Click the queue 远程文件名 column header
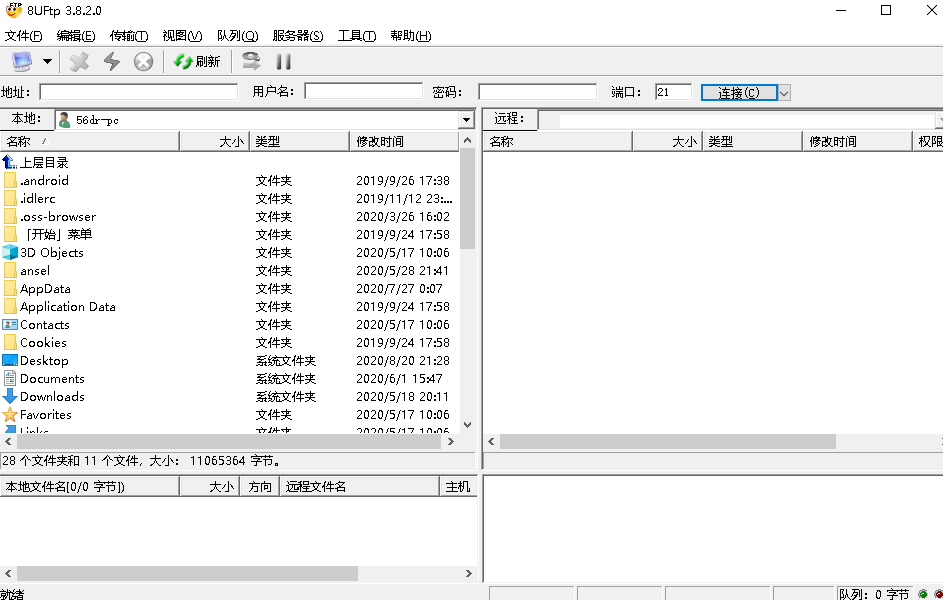The height and width of the screenshot is (600, 943). pos(360,486)
